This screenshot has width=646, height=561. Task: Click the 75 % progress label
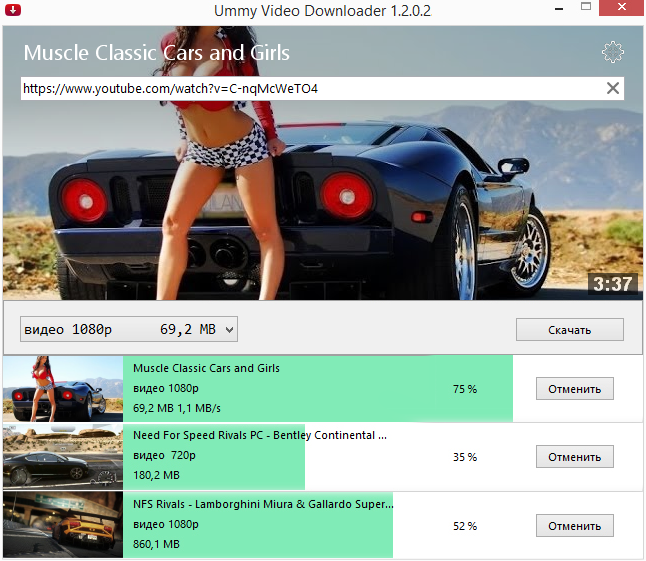[x=464, y=389]
